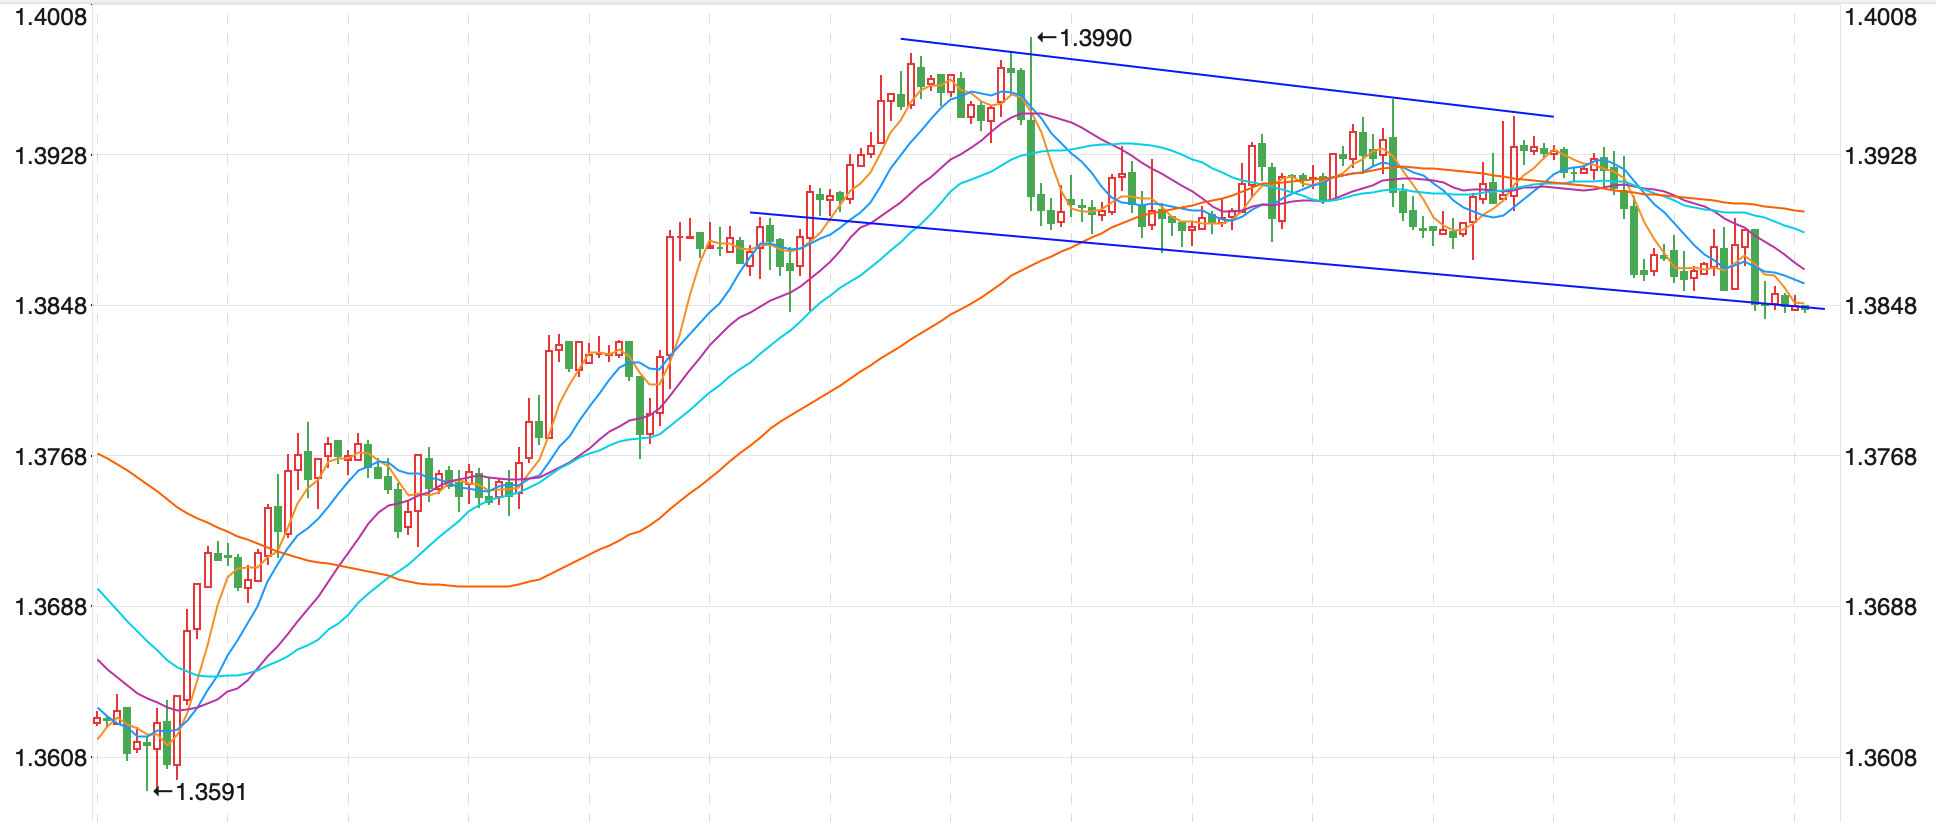Screen dimensions: 1936x822
Task: Click 1.4008 on the left price axis
Action: click(50, 17)
